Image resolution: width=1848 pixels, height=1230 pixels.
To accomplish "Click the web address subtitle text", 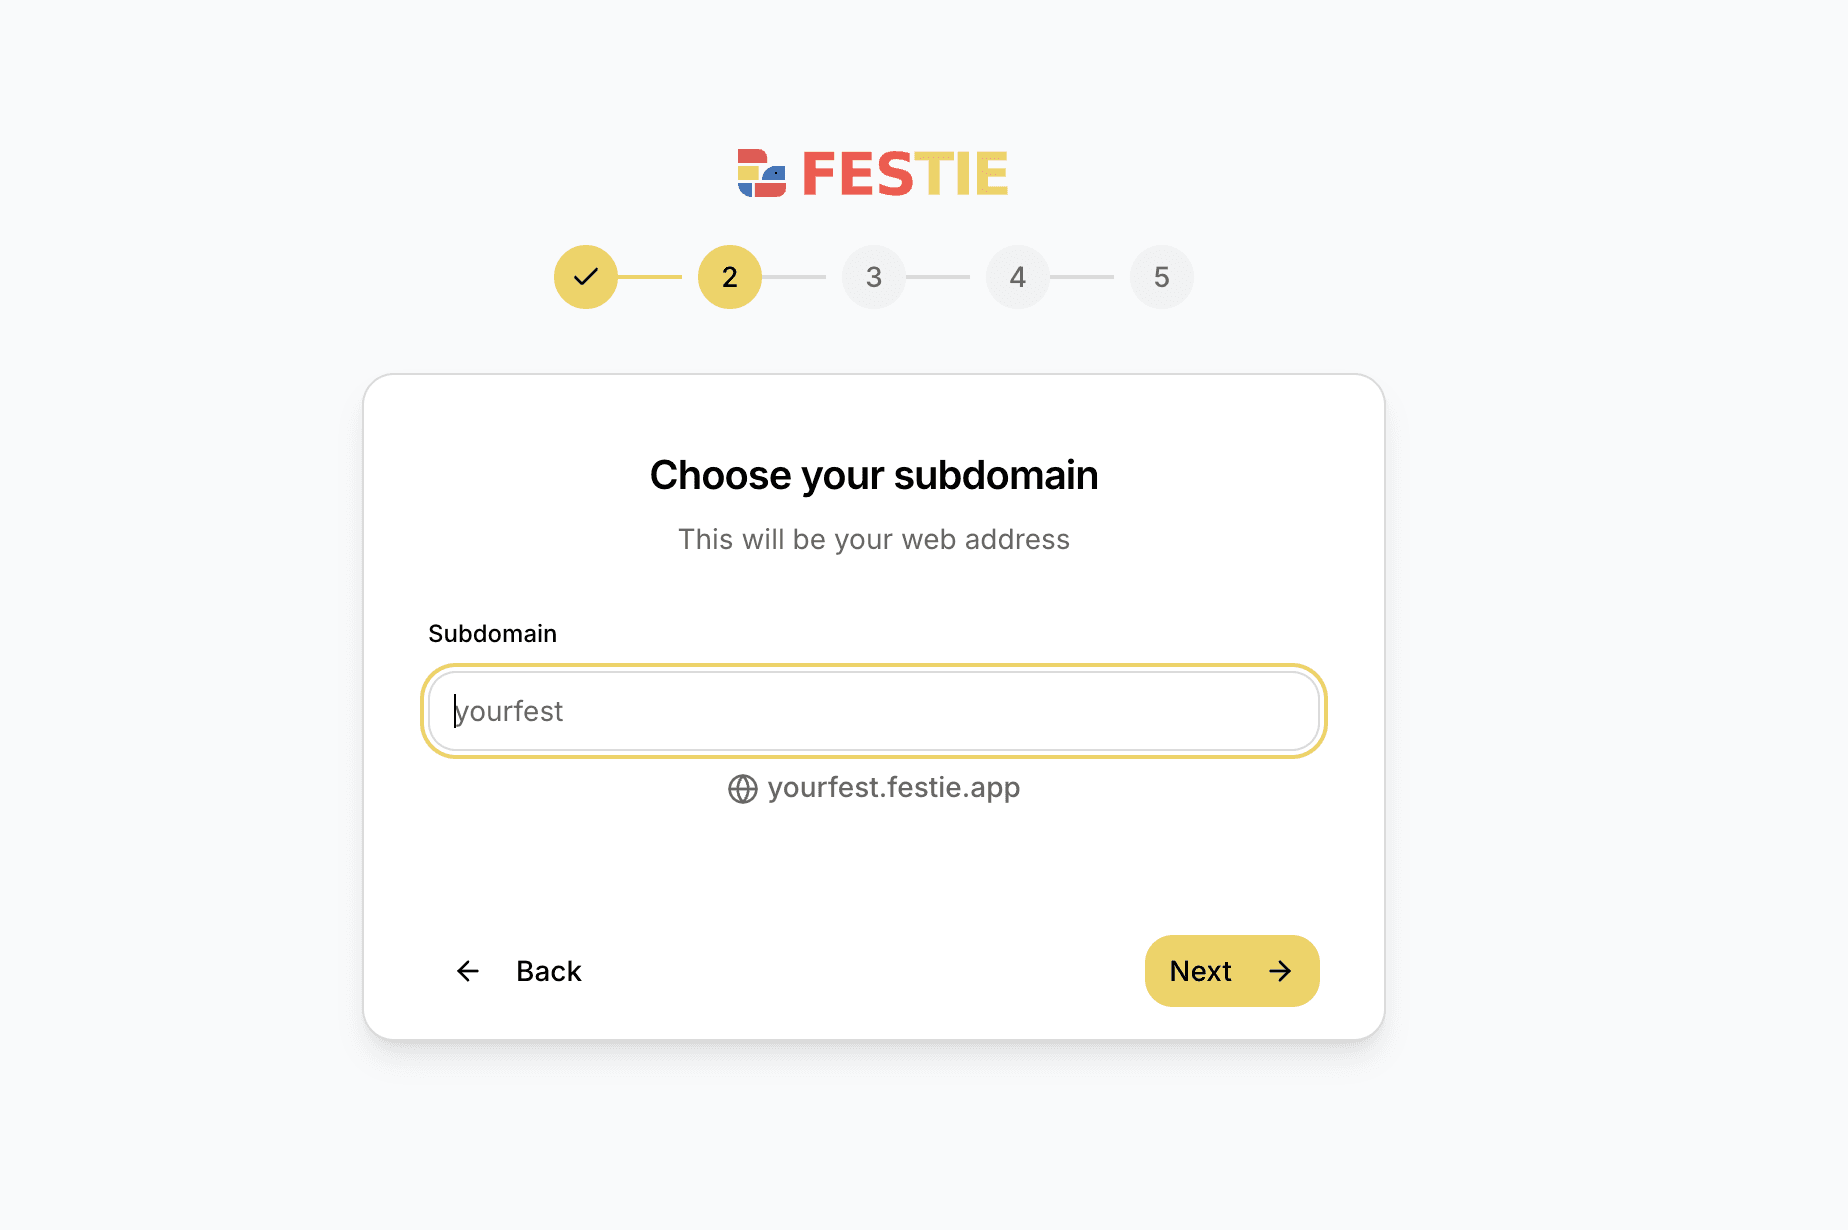I will coord(874,539).
